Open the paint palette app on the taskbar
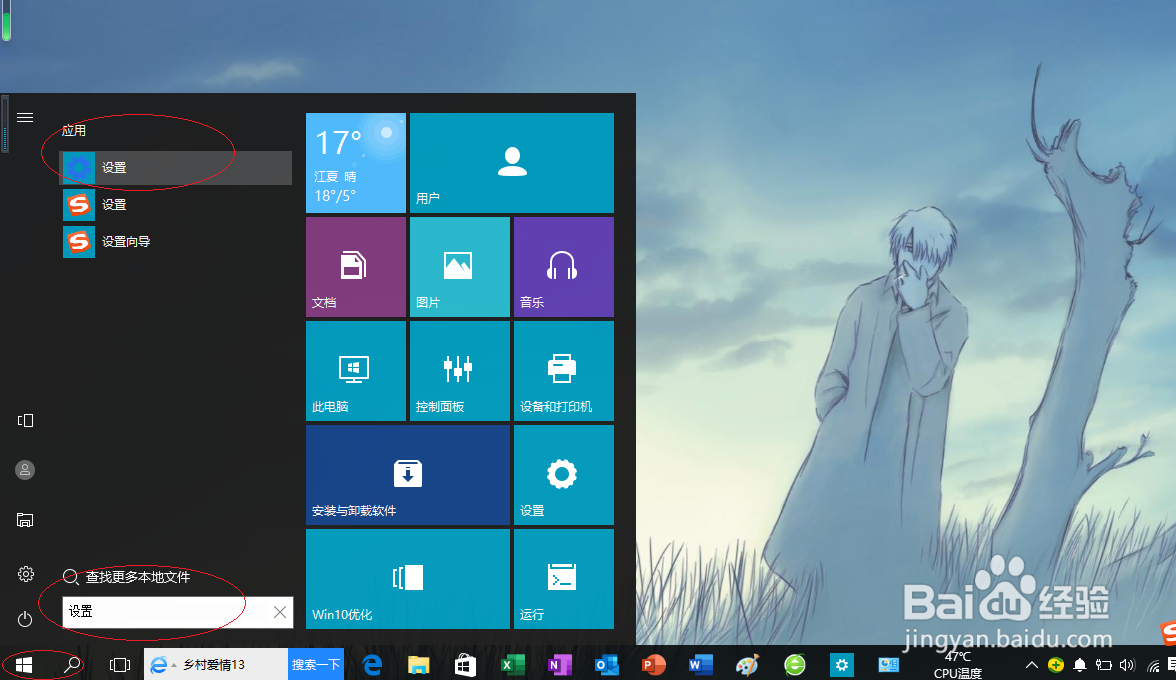This screenshot has height=680, width=1176. click(x=748, y=664)
